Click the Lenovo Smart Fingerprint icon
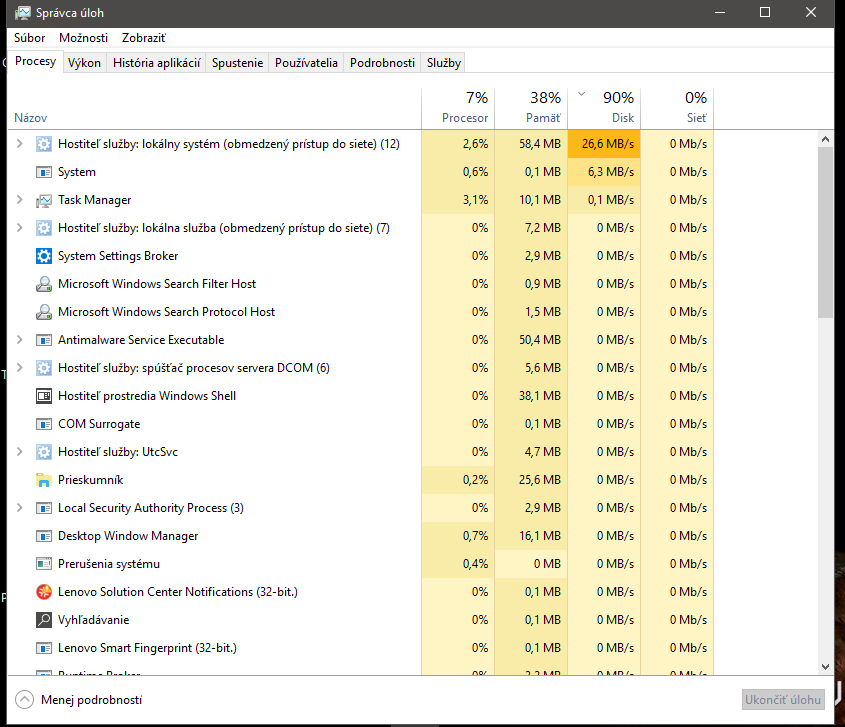845x727 pixels. pos(44,648)
